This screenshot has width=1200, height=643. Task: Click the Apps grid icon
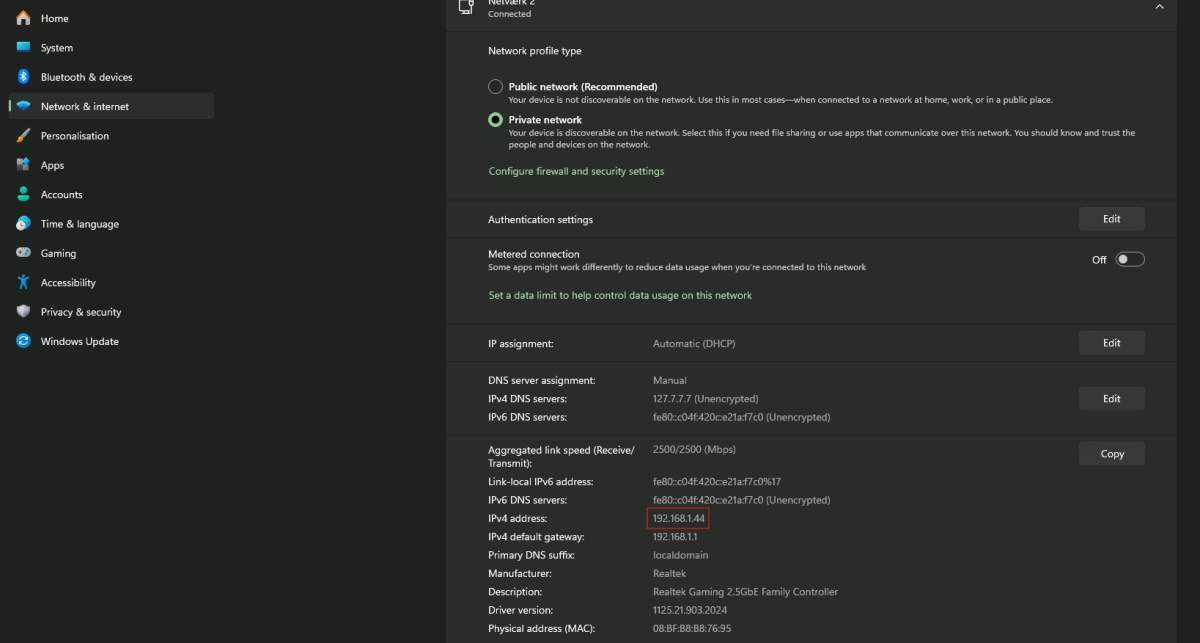(23, 165)
